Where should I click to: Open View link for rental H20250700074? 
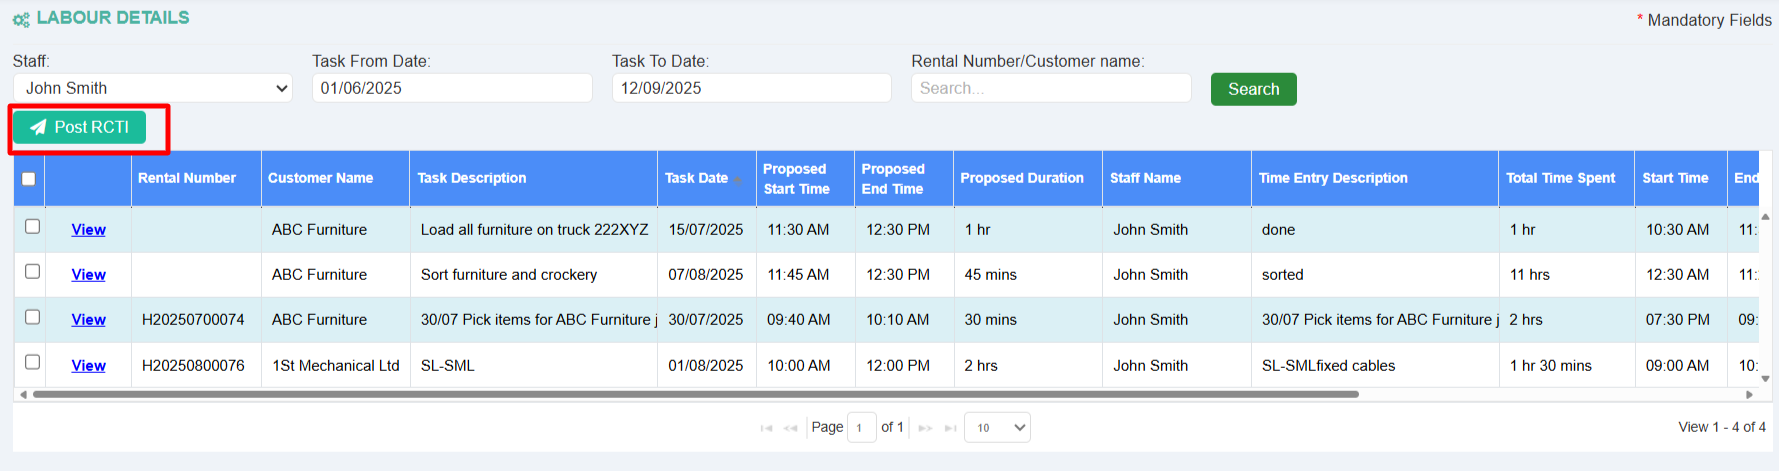click(88, 320)
